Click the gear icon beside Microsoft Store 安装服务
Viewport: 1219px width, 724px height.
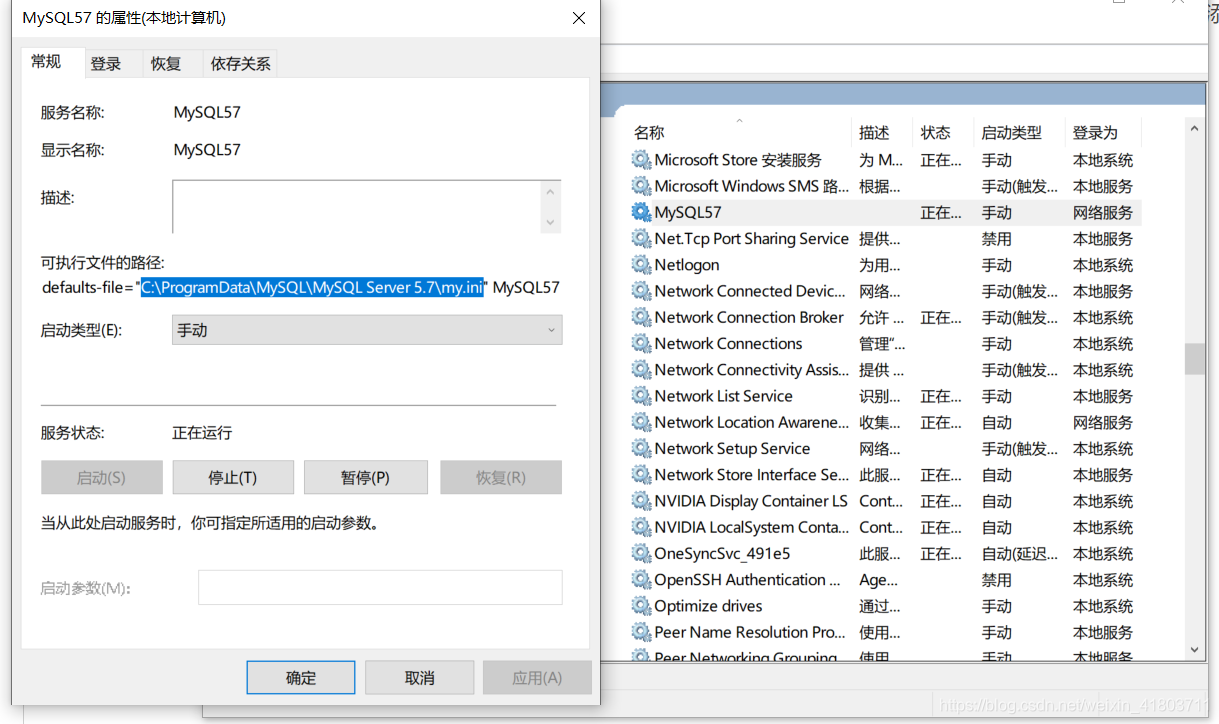click(641, 160)
